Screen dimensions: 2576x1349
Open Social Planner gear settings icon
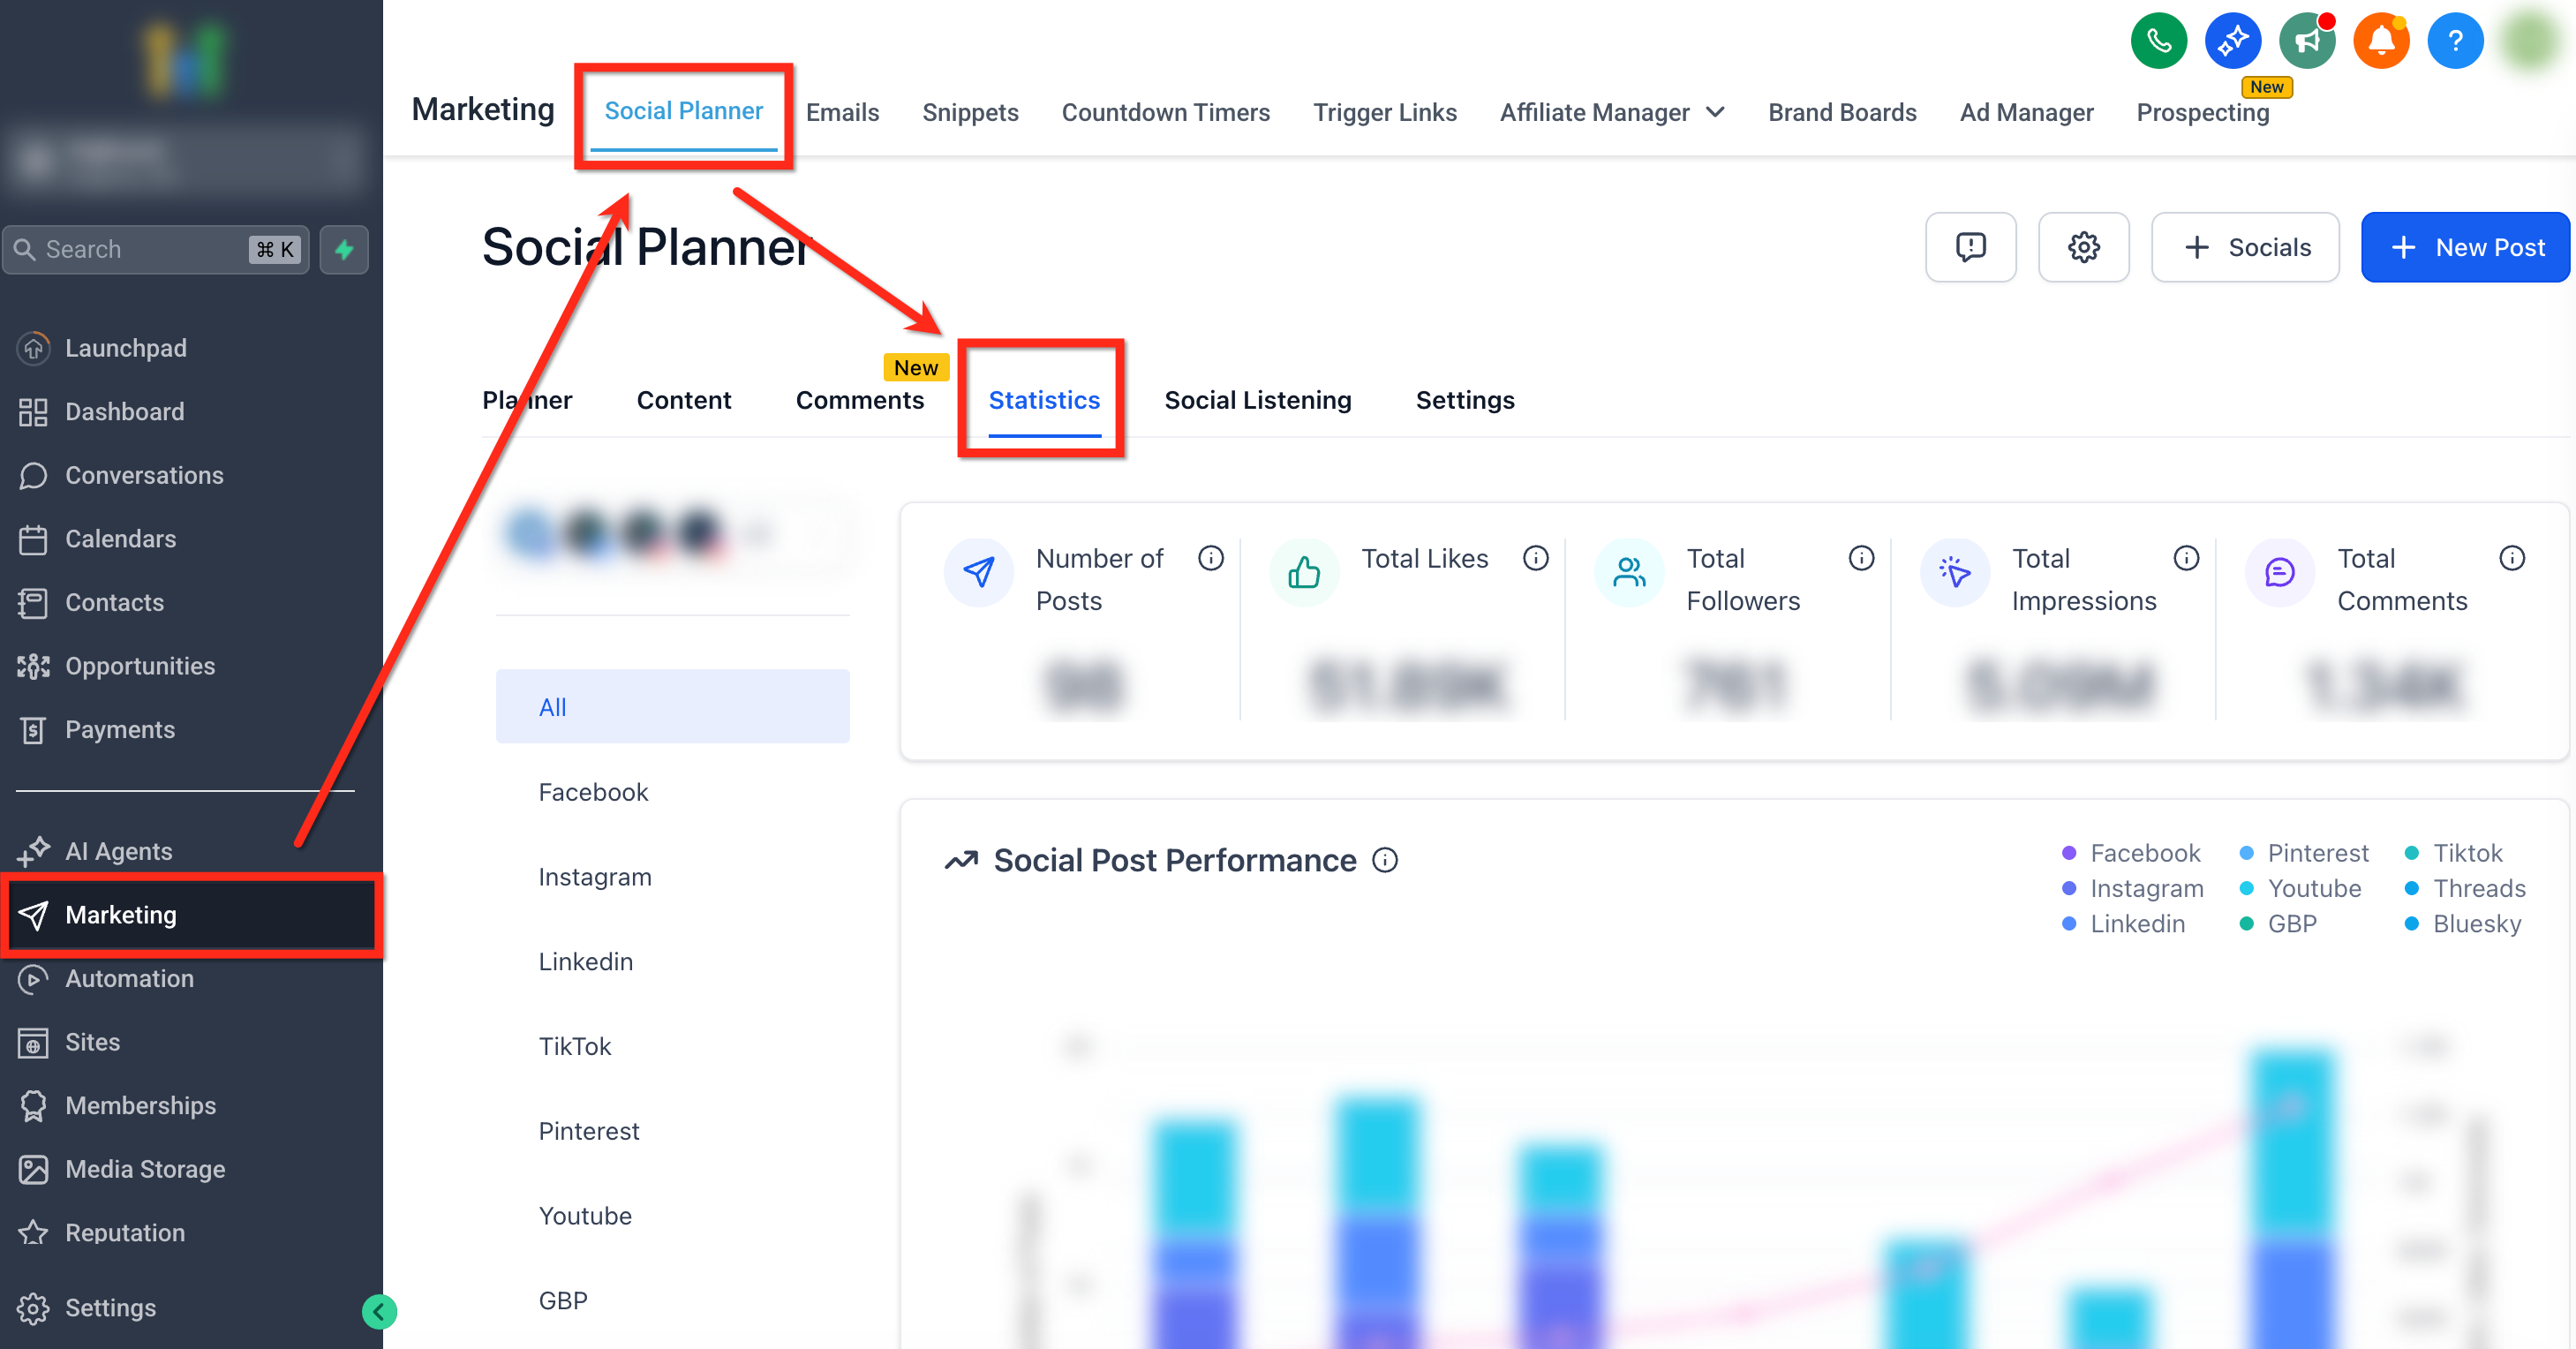point(2083,247)
